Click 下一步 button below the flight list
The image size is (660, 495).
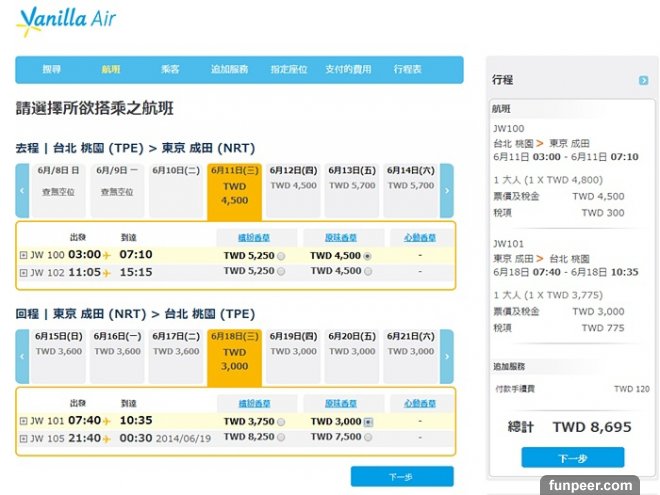pyautogui.click(x=401, y=477)
